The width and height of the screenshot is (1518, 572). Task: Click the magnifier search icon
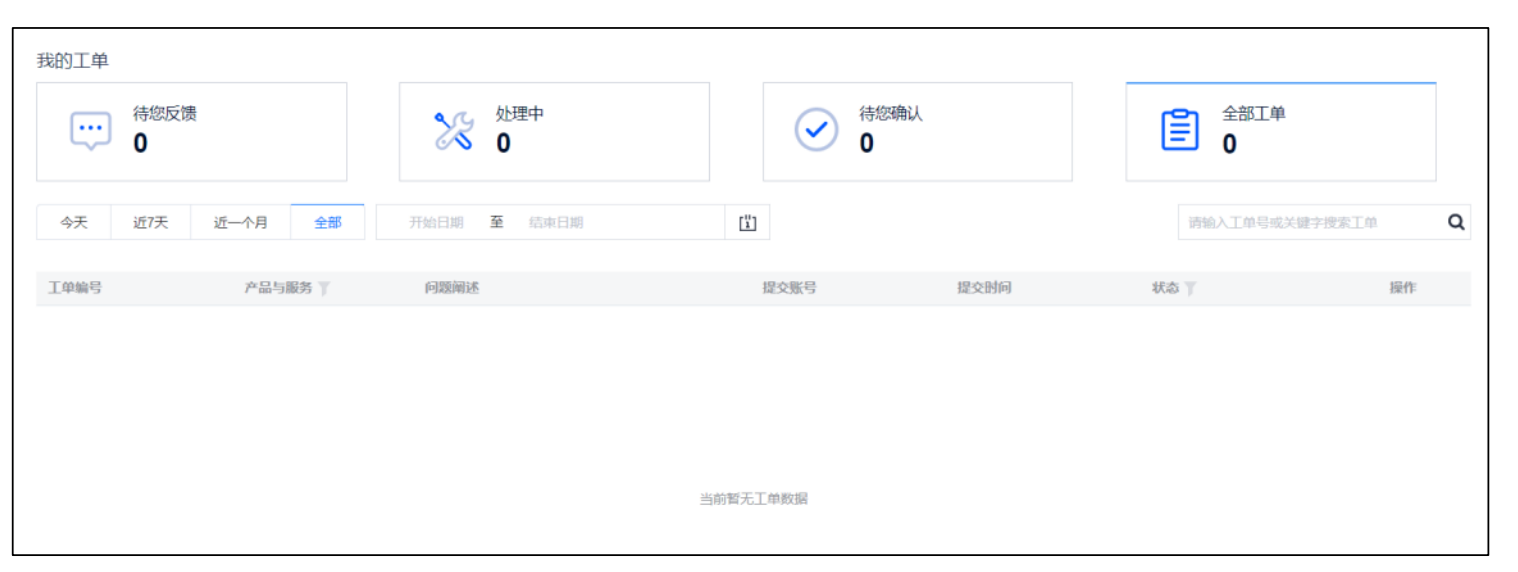tap(1456, 222)
